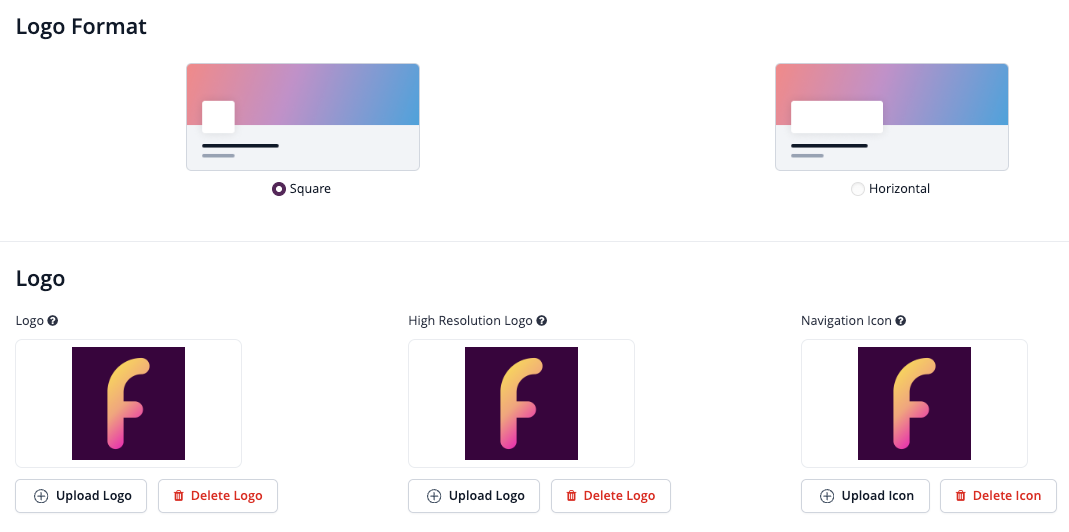Click plus icon in Upload Icon button
Image resolution: width=1069 pixels, height=532 pixels.
(826, 496)
